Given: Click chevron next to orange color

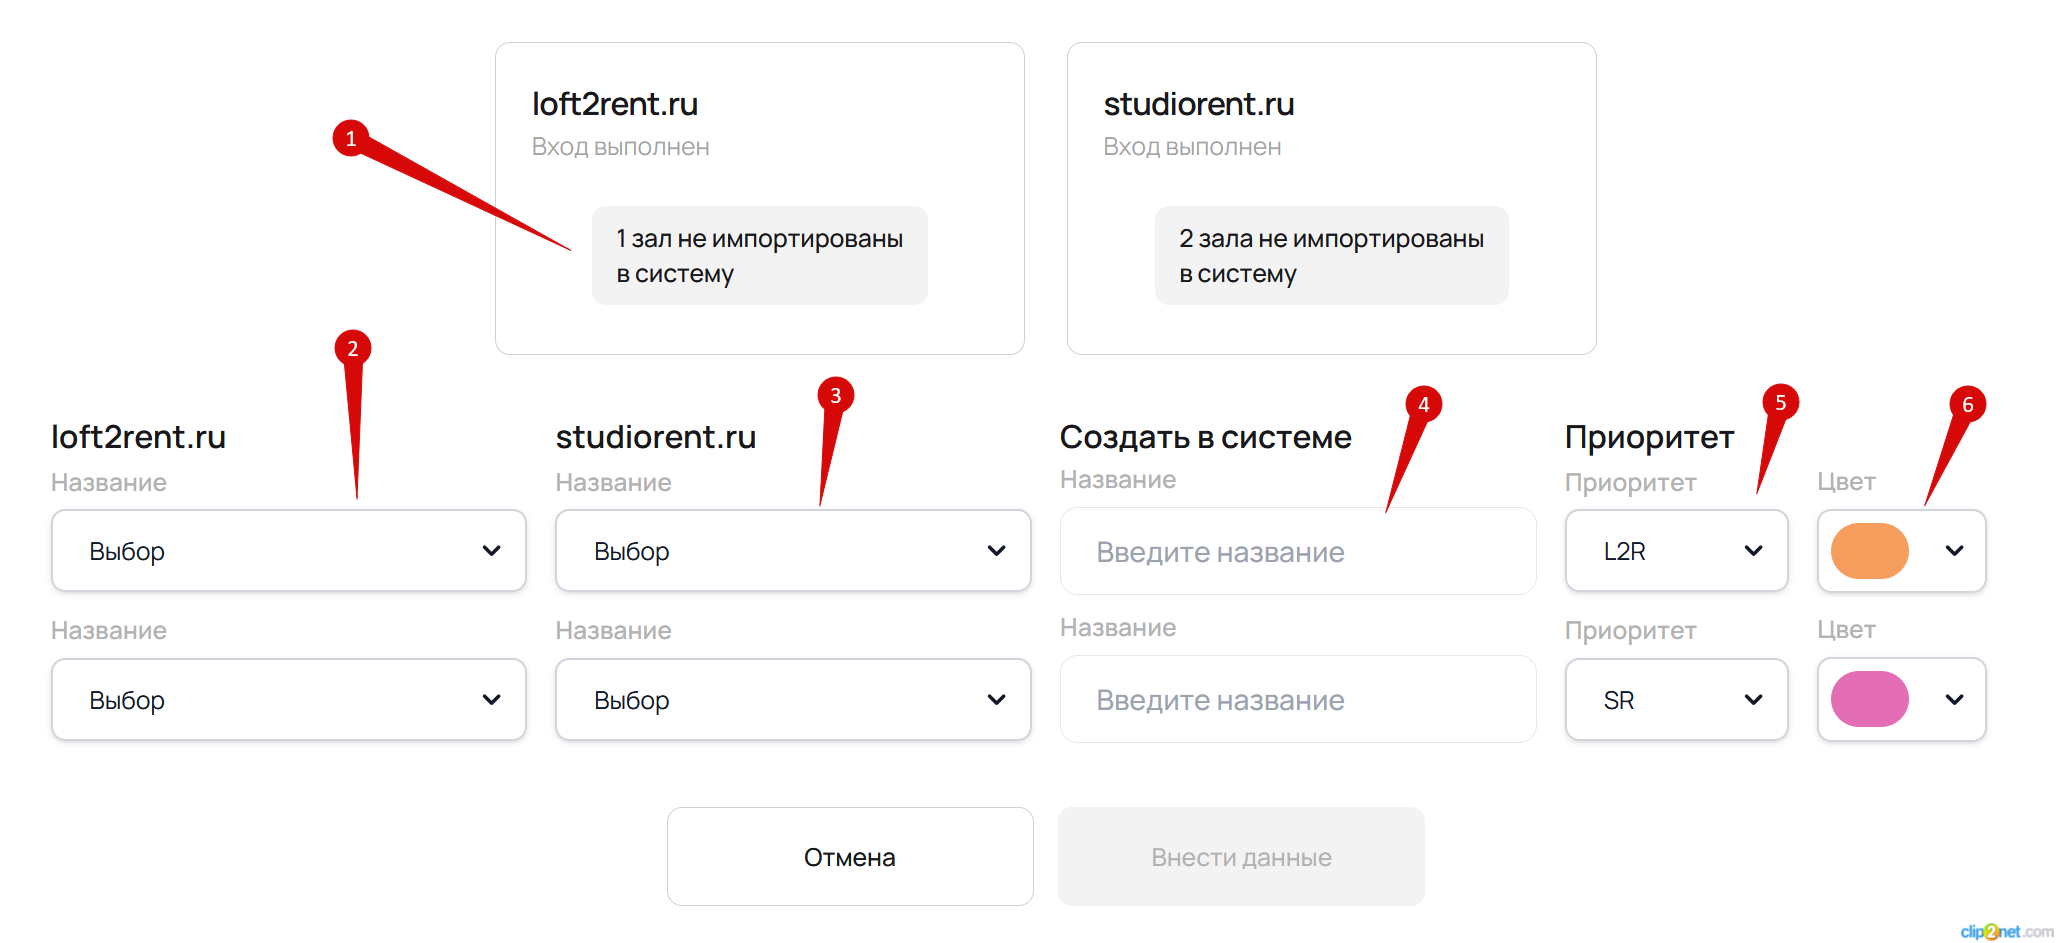Looking at the screenshot, I should (1955, 551).
